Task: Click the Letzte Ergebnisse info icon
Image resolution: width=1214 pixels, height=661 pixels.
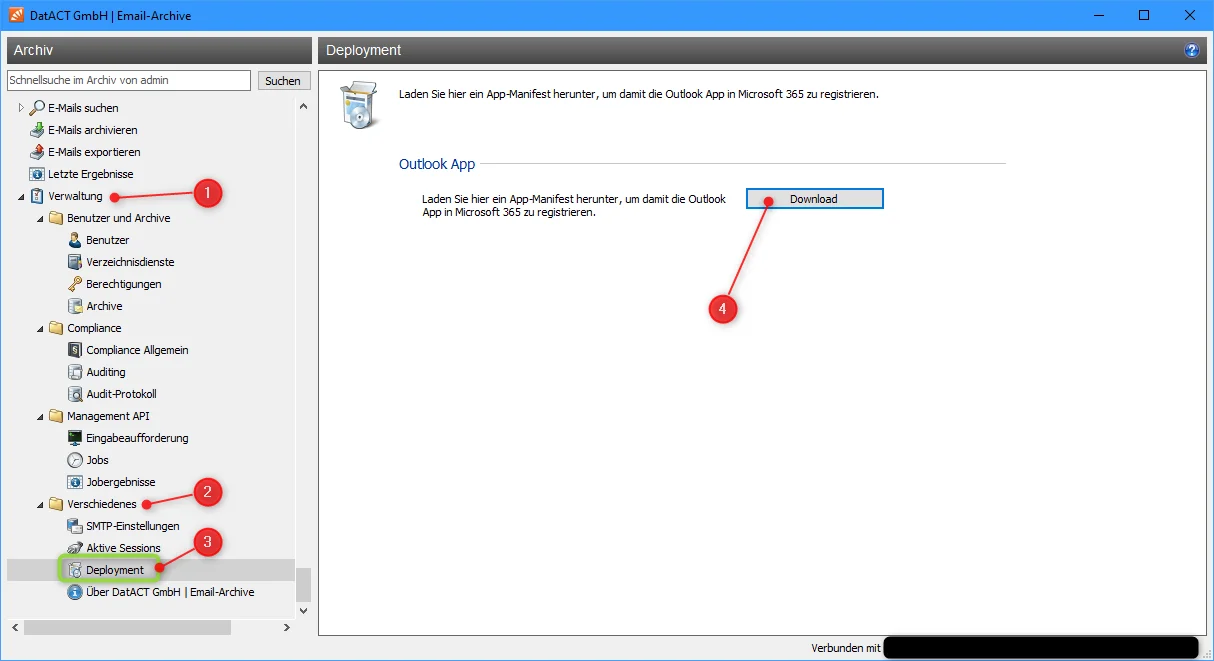Action: point(37,174)
